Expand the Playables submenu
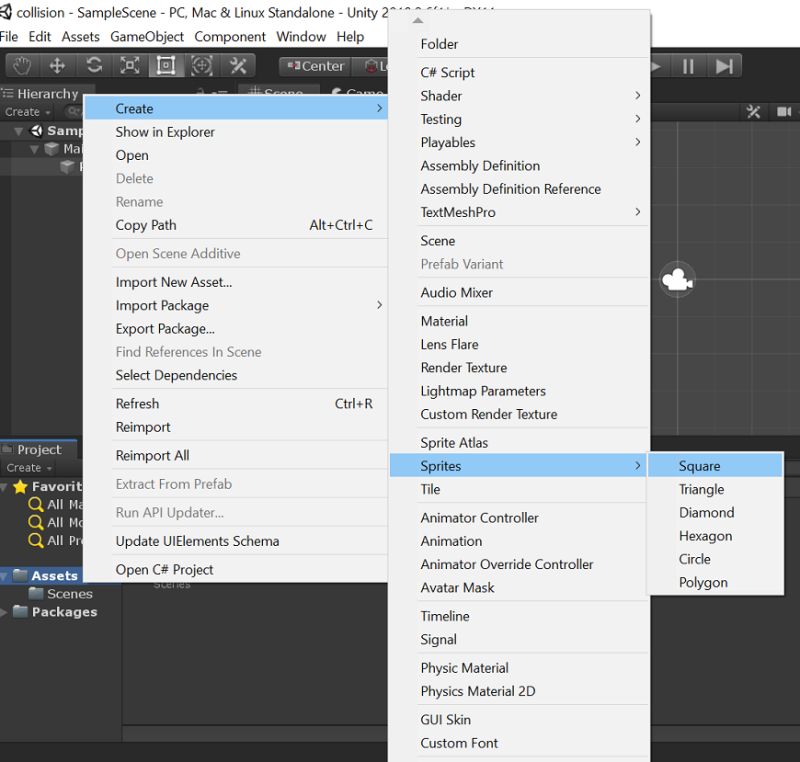Screen dimensions: 800x762 click(x=519, y=142)
